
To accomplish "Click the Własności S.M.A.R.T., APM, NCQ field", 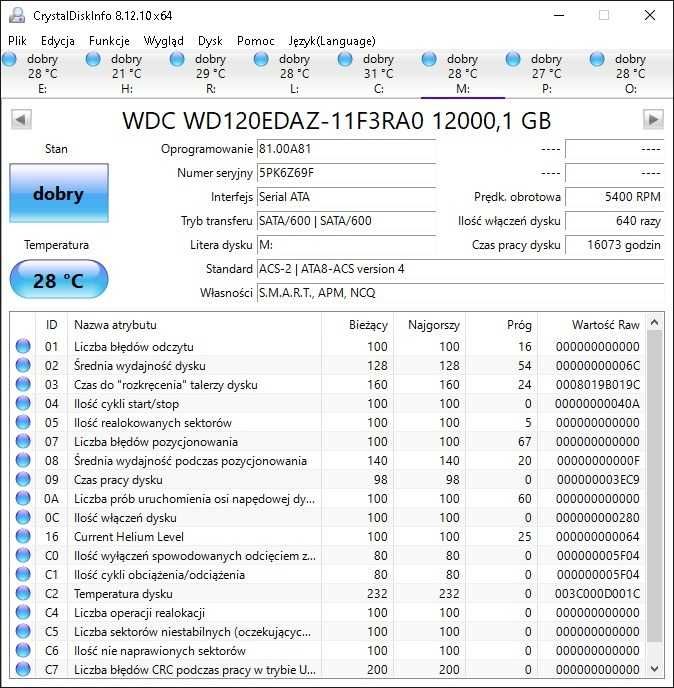I will [460, 293].
